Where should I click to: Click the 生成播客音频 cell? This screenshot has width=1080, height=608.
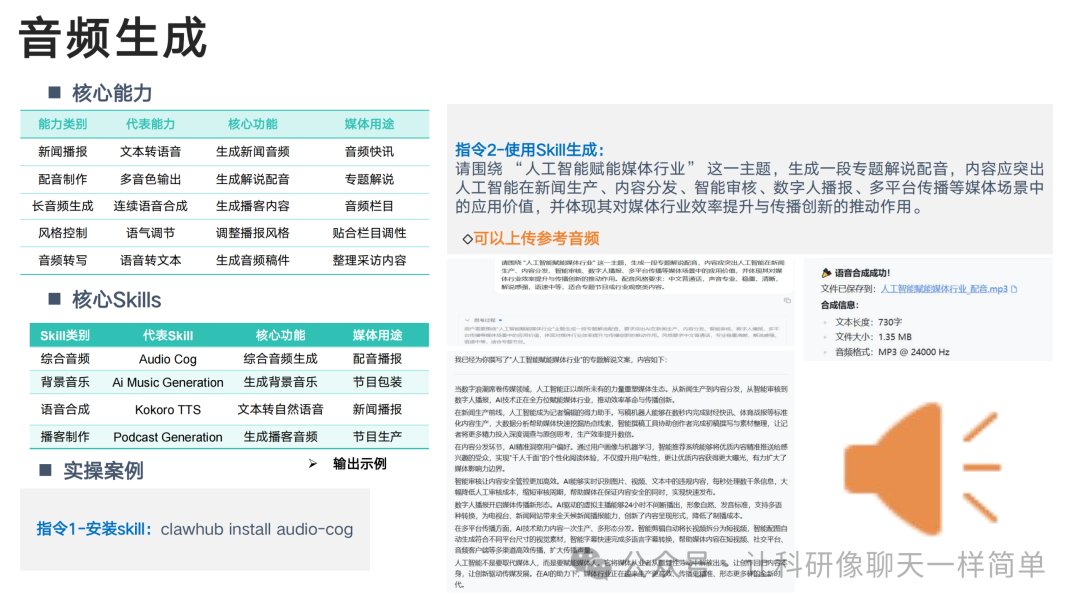tap(280, 437)
